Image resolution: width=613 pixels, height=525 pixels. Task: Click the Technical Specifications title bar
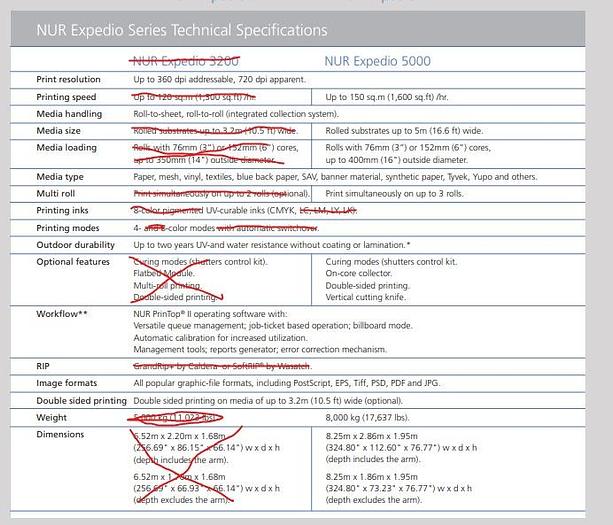[x=181, y=30]
